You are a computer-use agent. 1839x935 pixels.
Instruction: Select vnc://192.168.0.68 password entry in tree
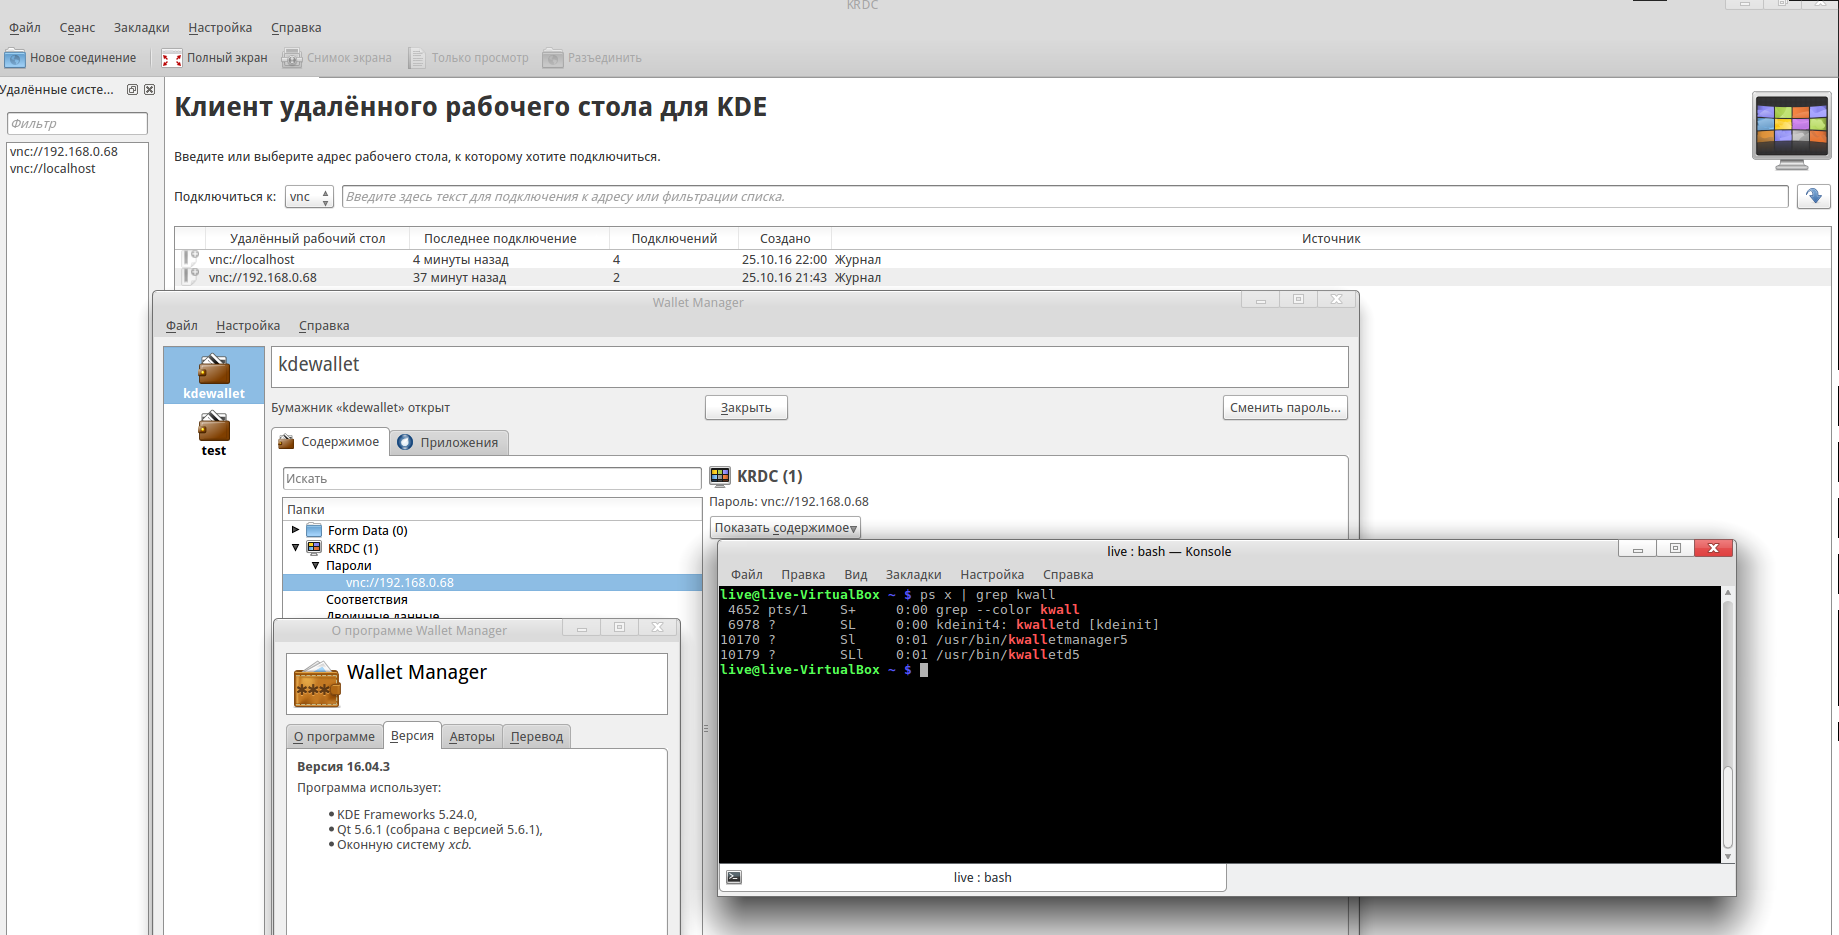coord(399,583)
